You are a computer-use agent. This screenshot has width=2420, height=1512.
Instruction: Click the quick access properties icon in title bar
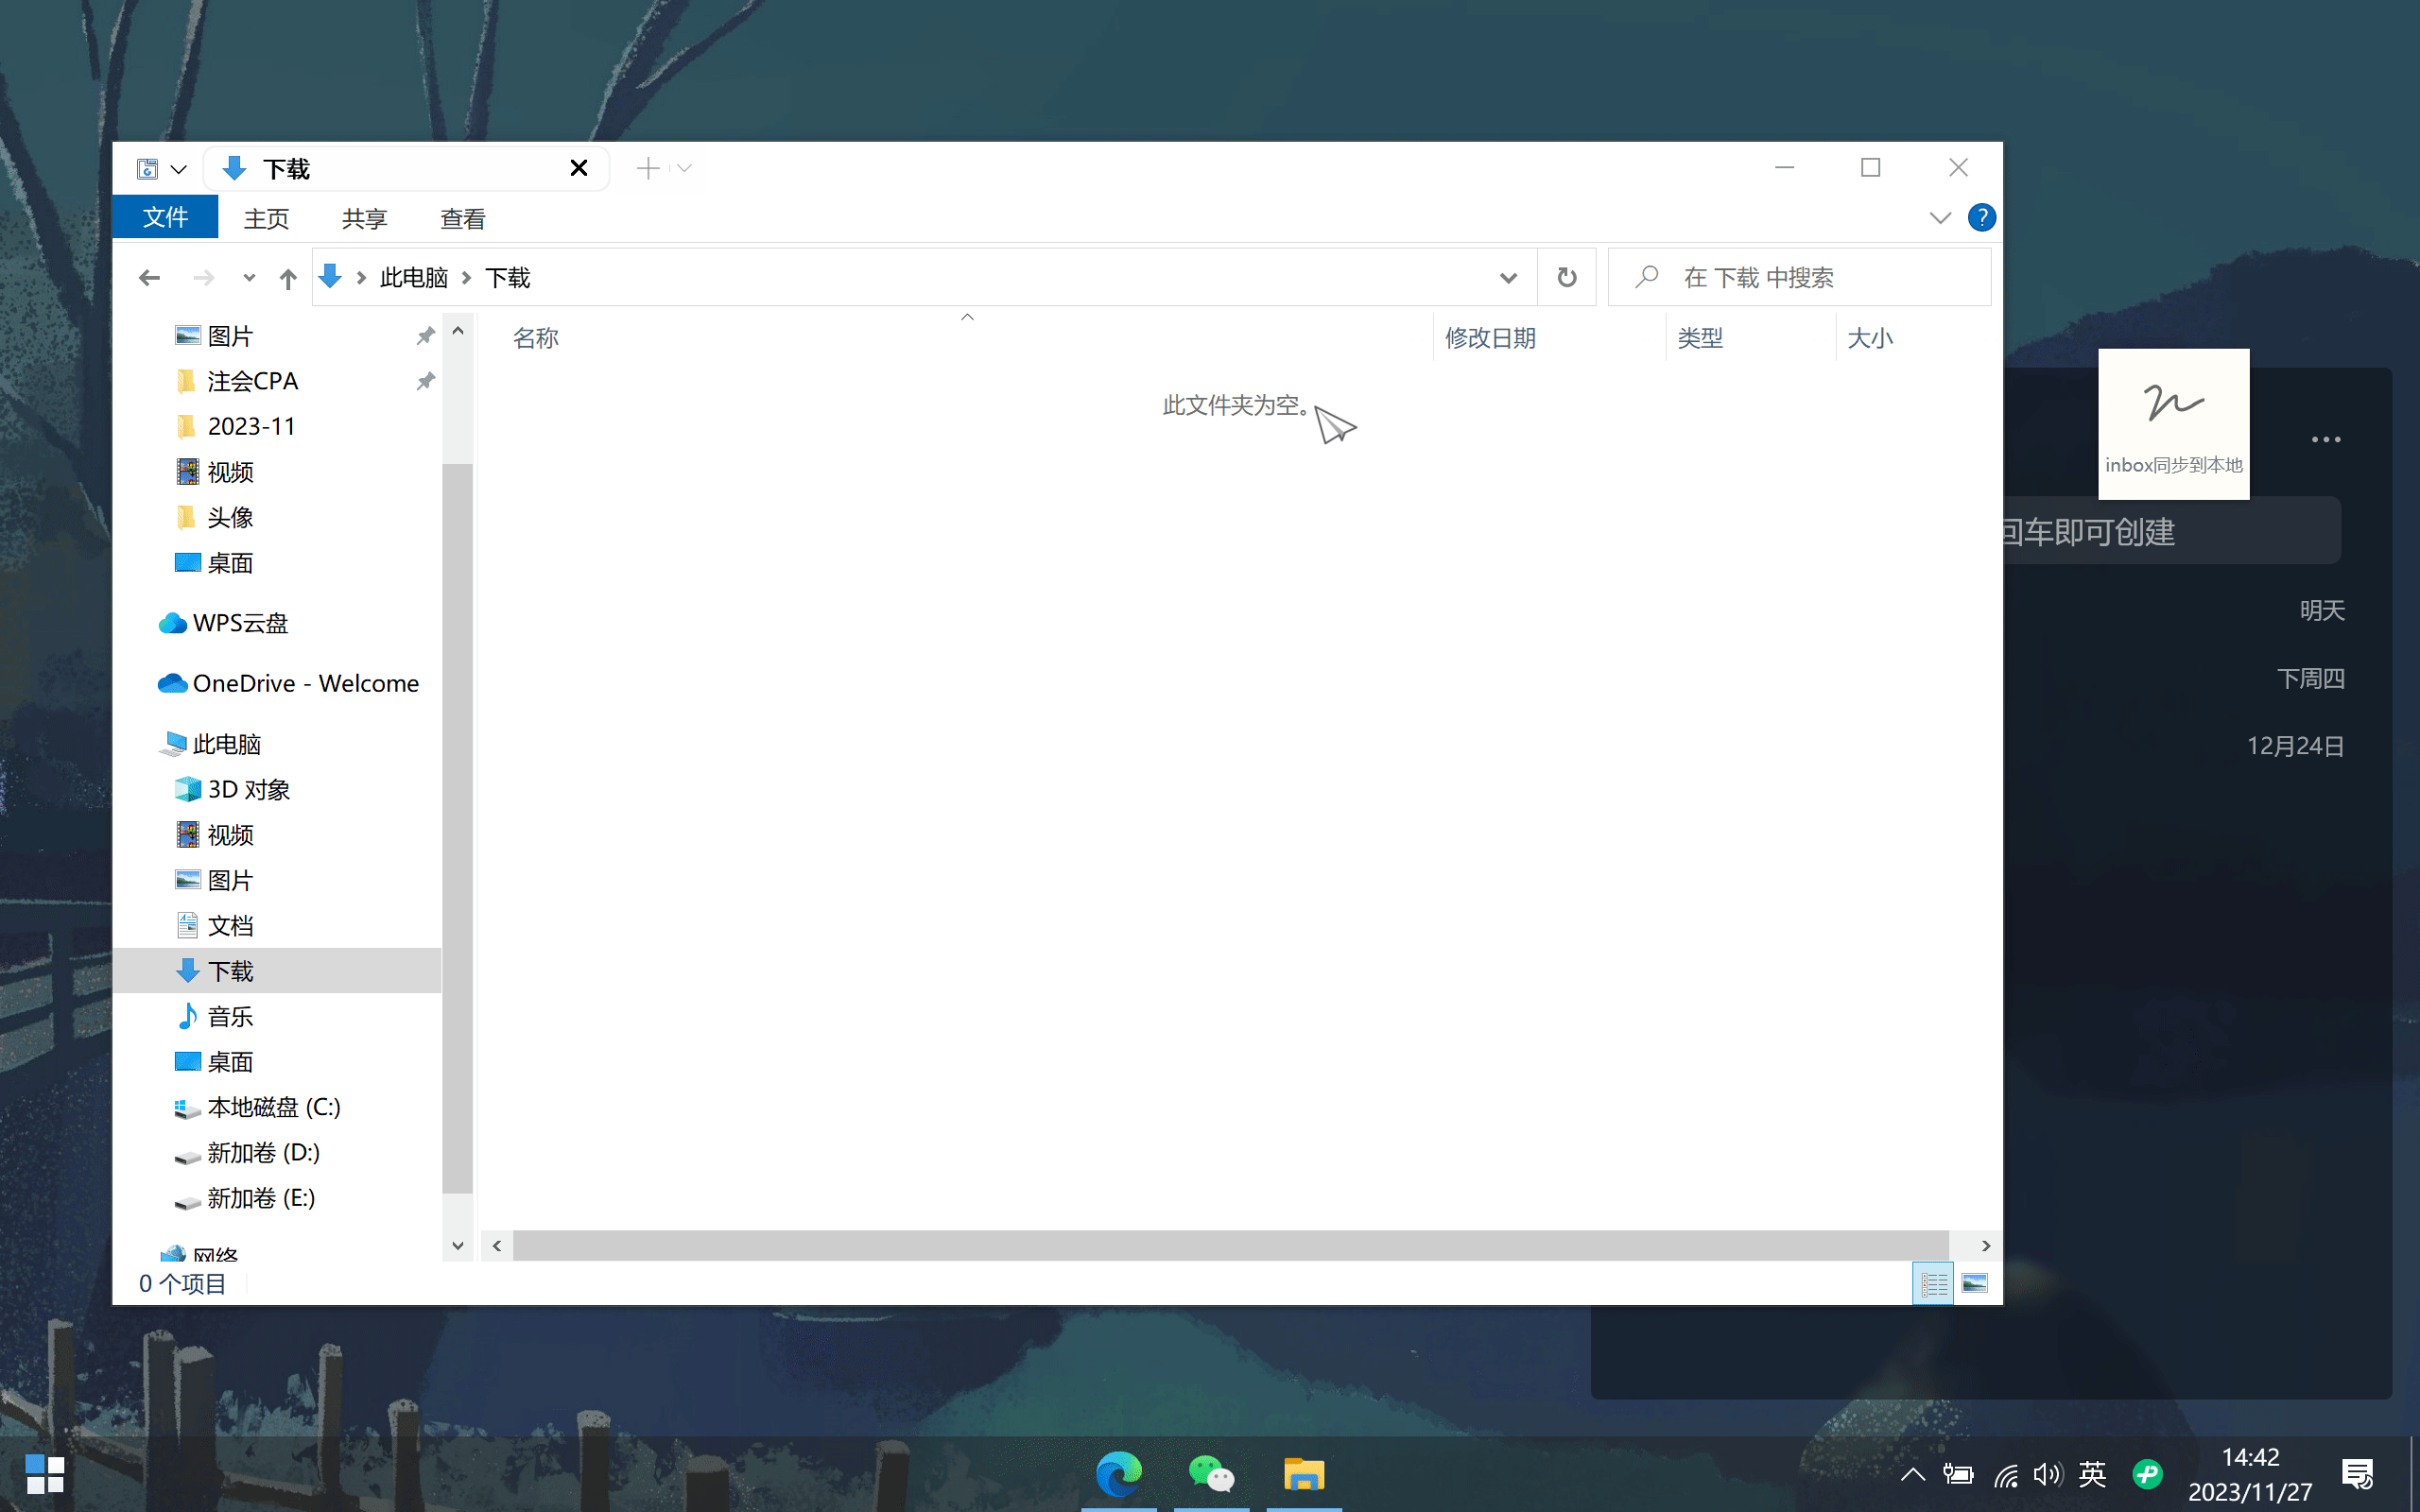(147, 169)
